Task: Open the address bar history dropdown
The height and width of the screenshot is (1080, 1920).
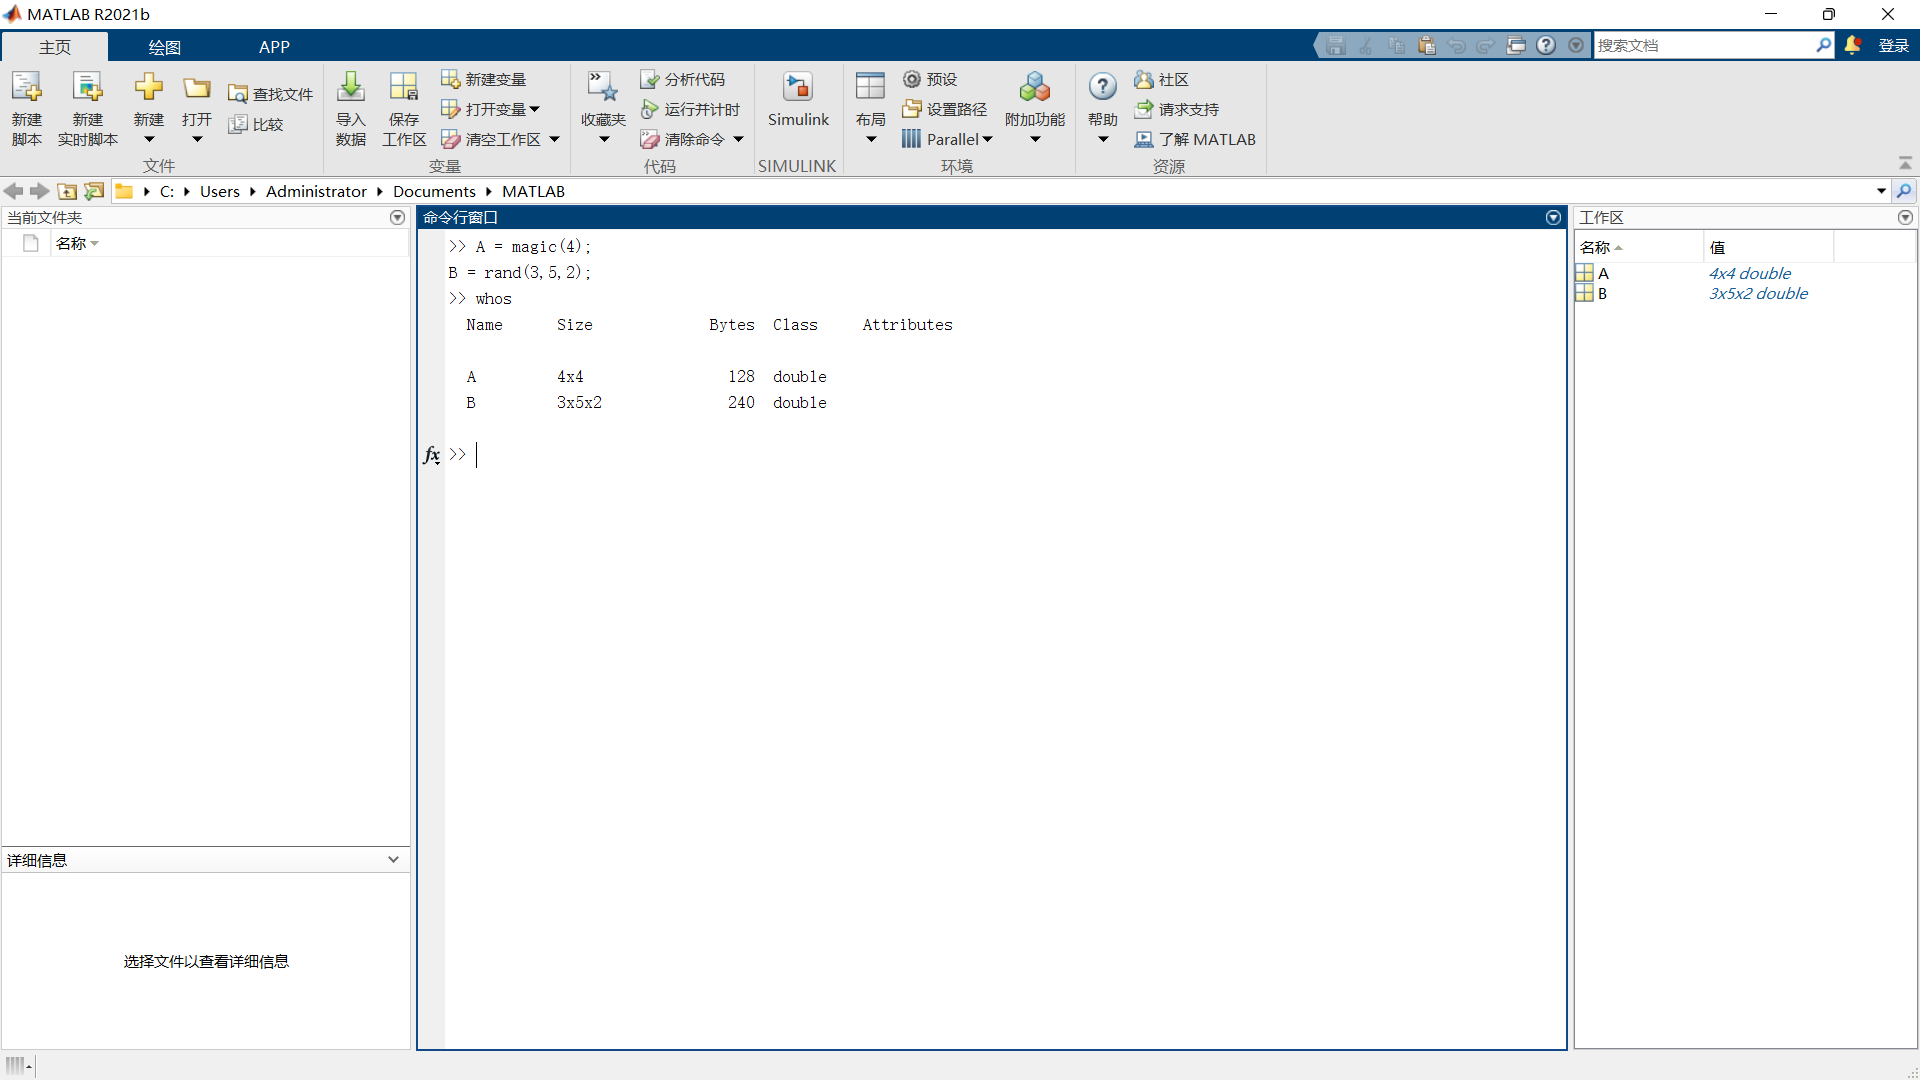Action: coord(1881,191)
